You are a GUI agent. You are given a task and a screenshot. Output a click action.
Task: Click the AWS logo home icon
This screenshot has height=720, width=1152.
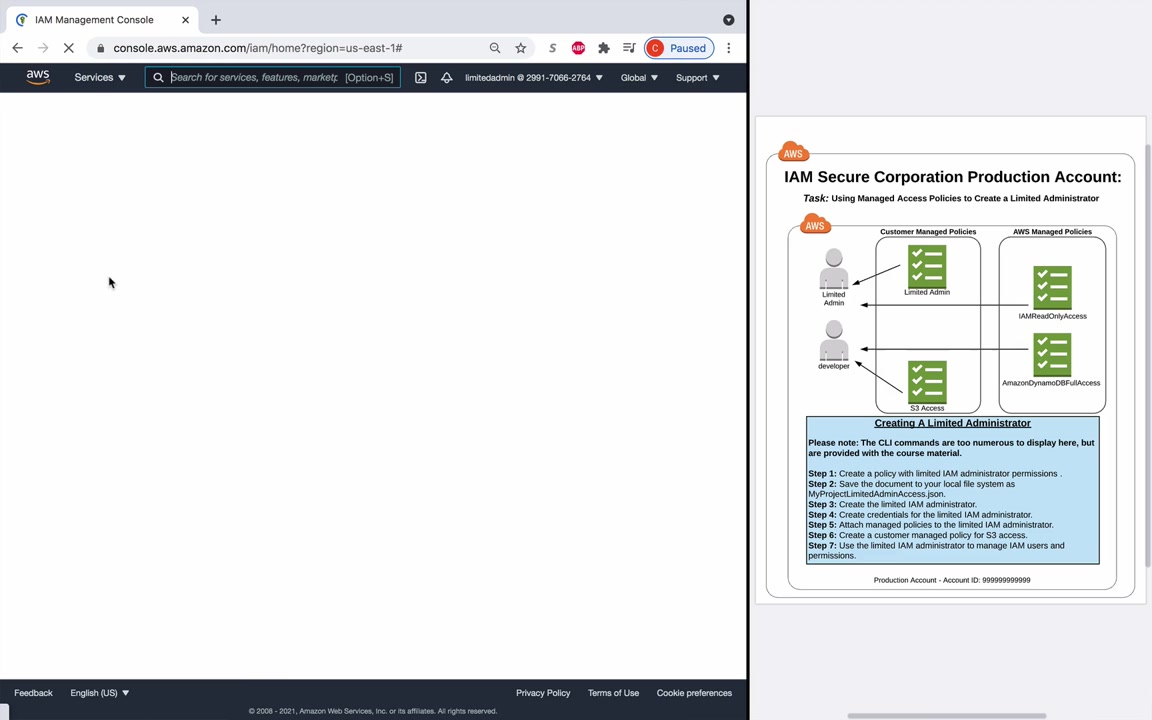[x=37, y=77]
